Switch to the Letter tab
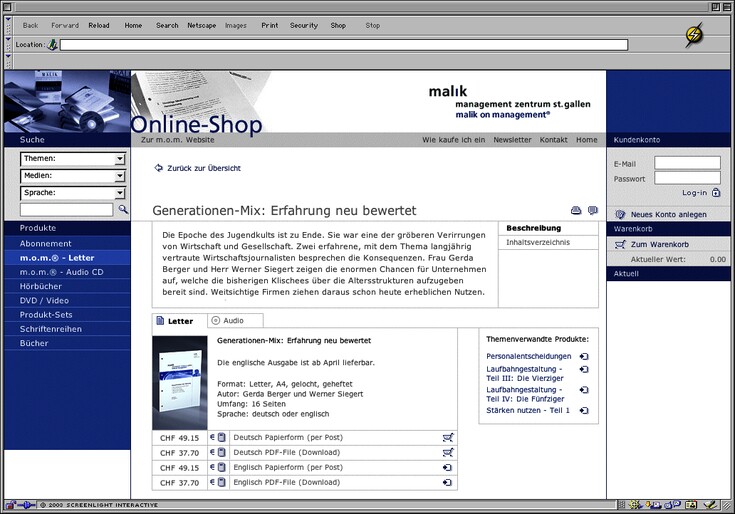Screen dimensions: 735x514 180,321
